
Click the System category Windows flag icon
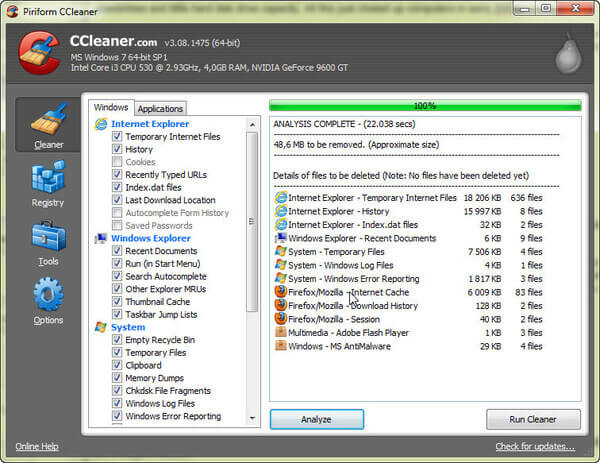pyautogui.click(x=101, y=327)
